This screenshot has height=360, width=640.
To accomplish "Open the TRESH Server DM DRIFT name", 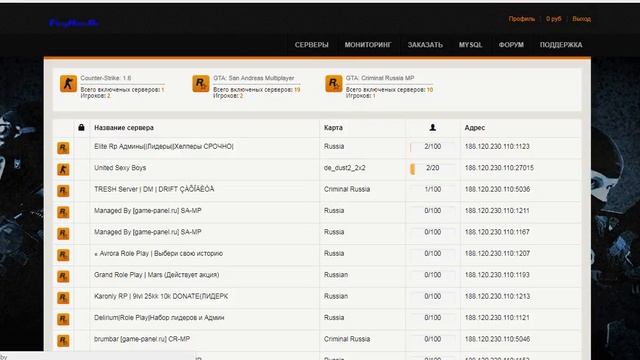I will [x=154, y=189].
